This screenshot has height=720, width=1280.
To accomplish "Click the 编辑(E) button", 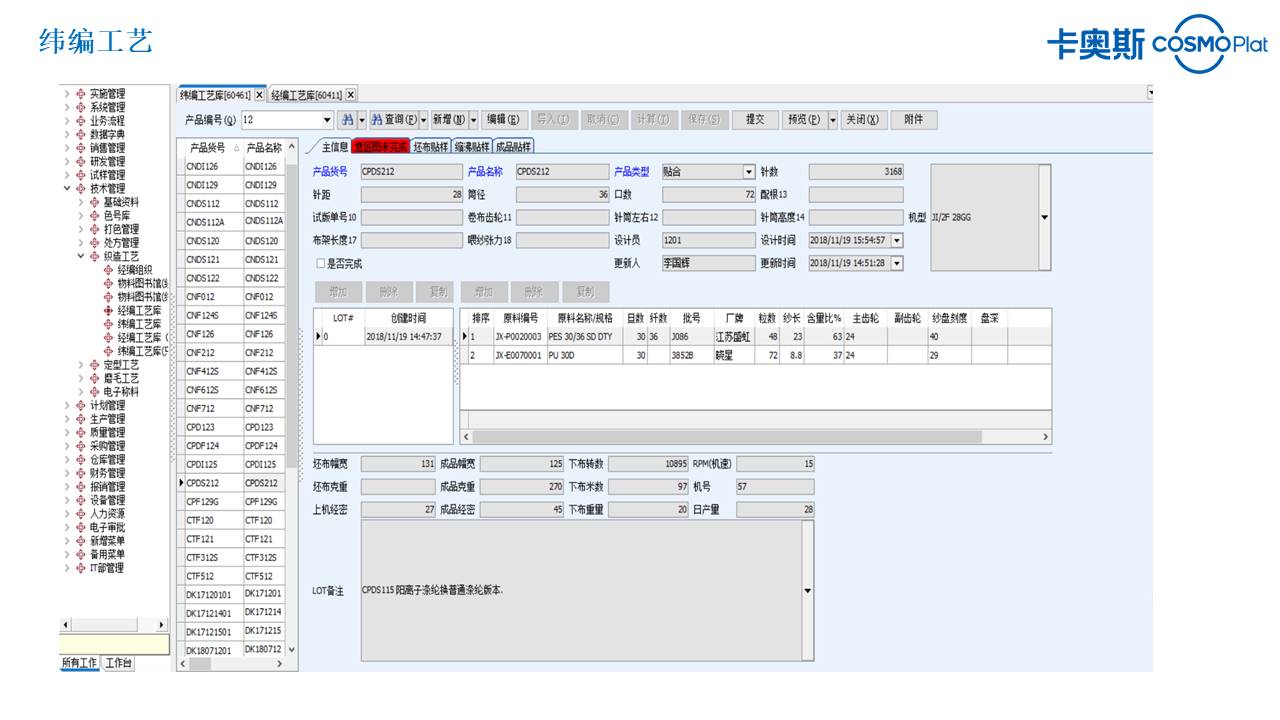I will click(506, 120).
